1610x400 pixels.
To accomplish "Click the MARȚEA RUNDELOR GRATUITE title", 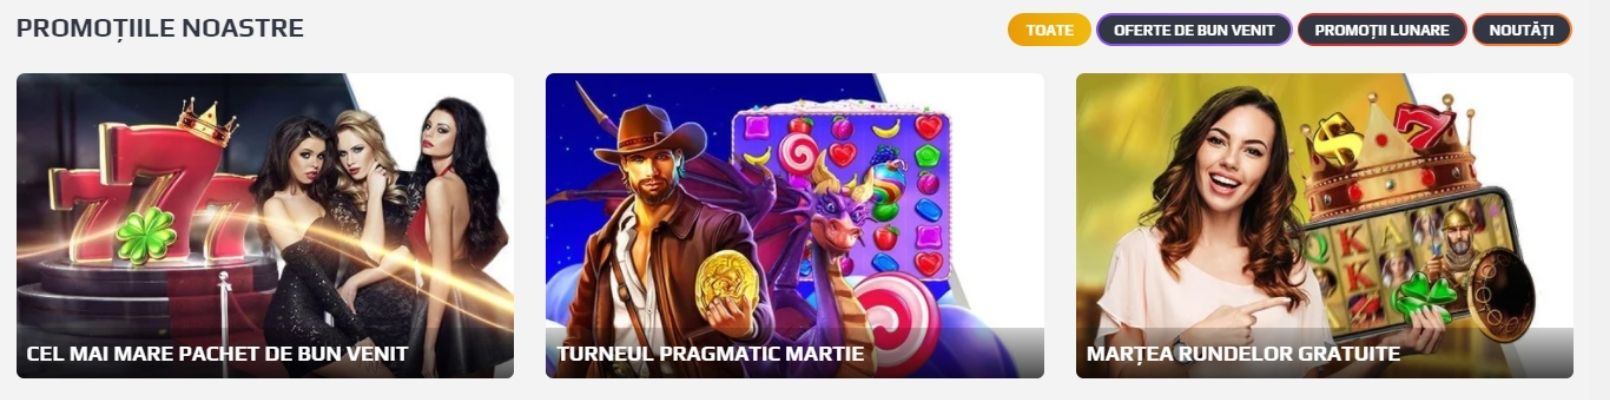I will [x=1243, y=354].
